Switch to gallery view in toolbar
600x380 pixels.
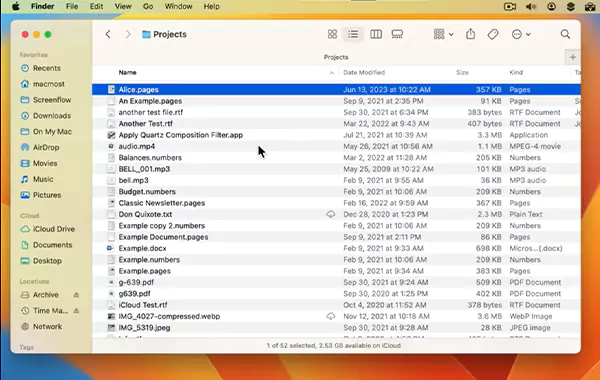[397, 34]
